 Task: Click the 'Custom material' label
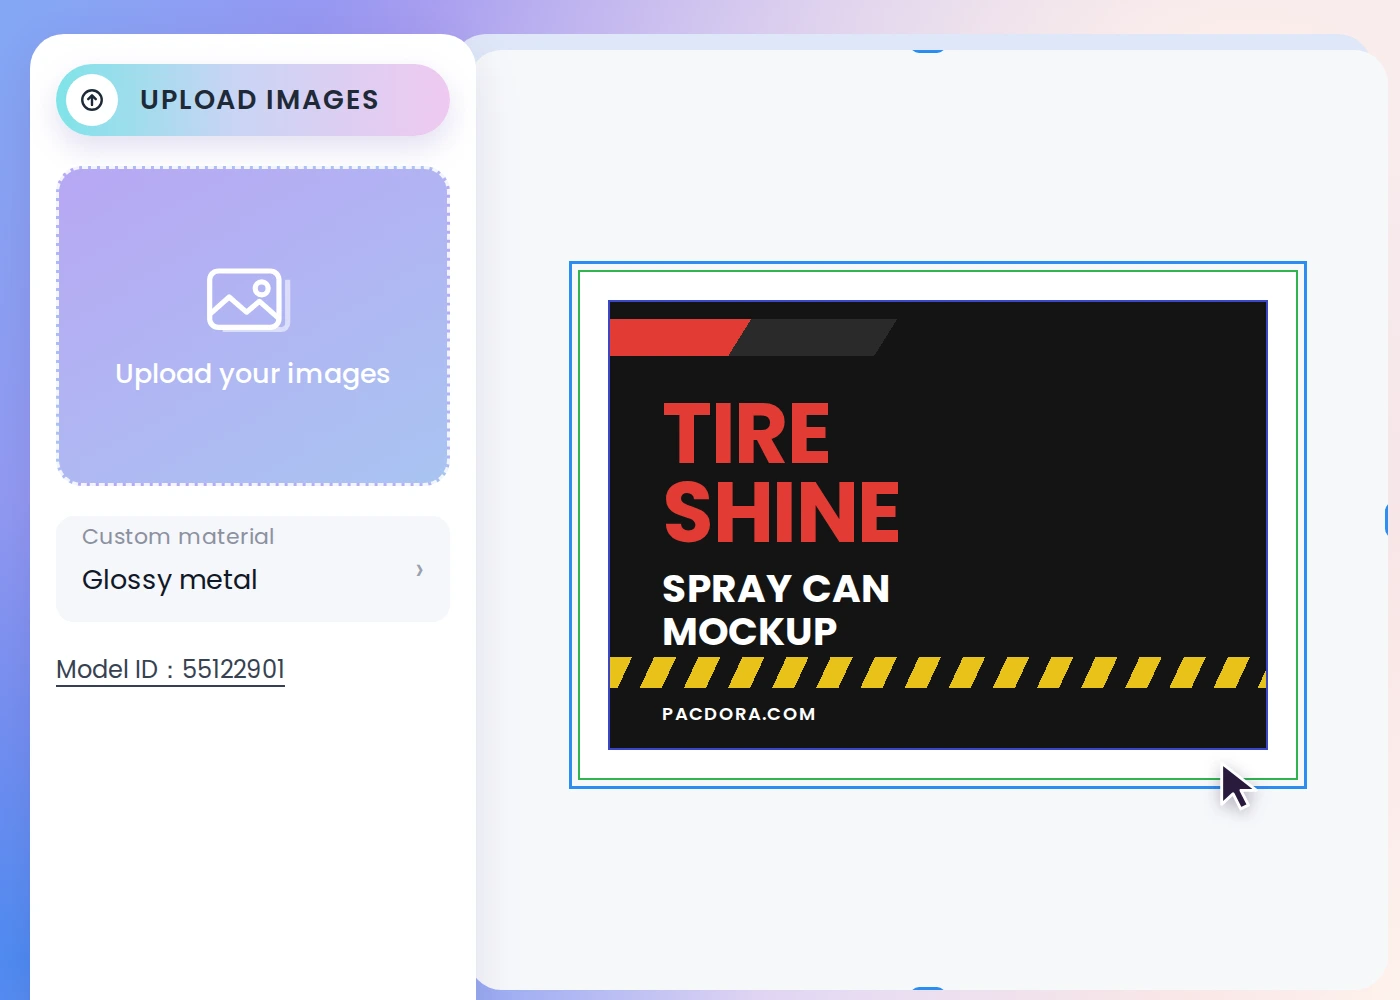click(x=178, y=537)
